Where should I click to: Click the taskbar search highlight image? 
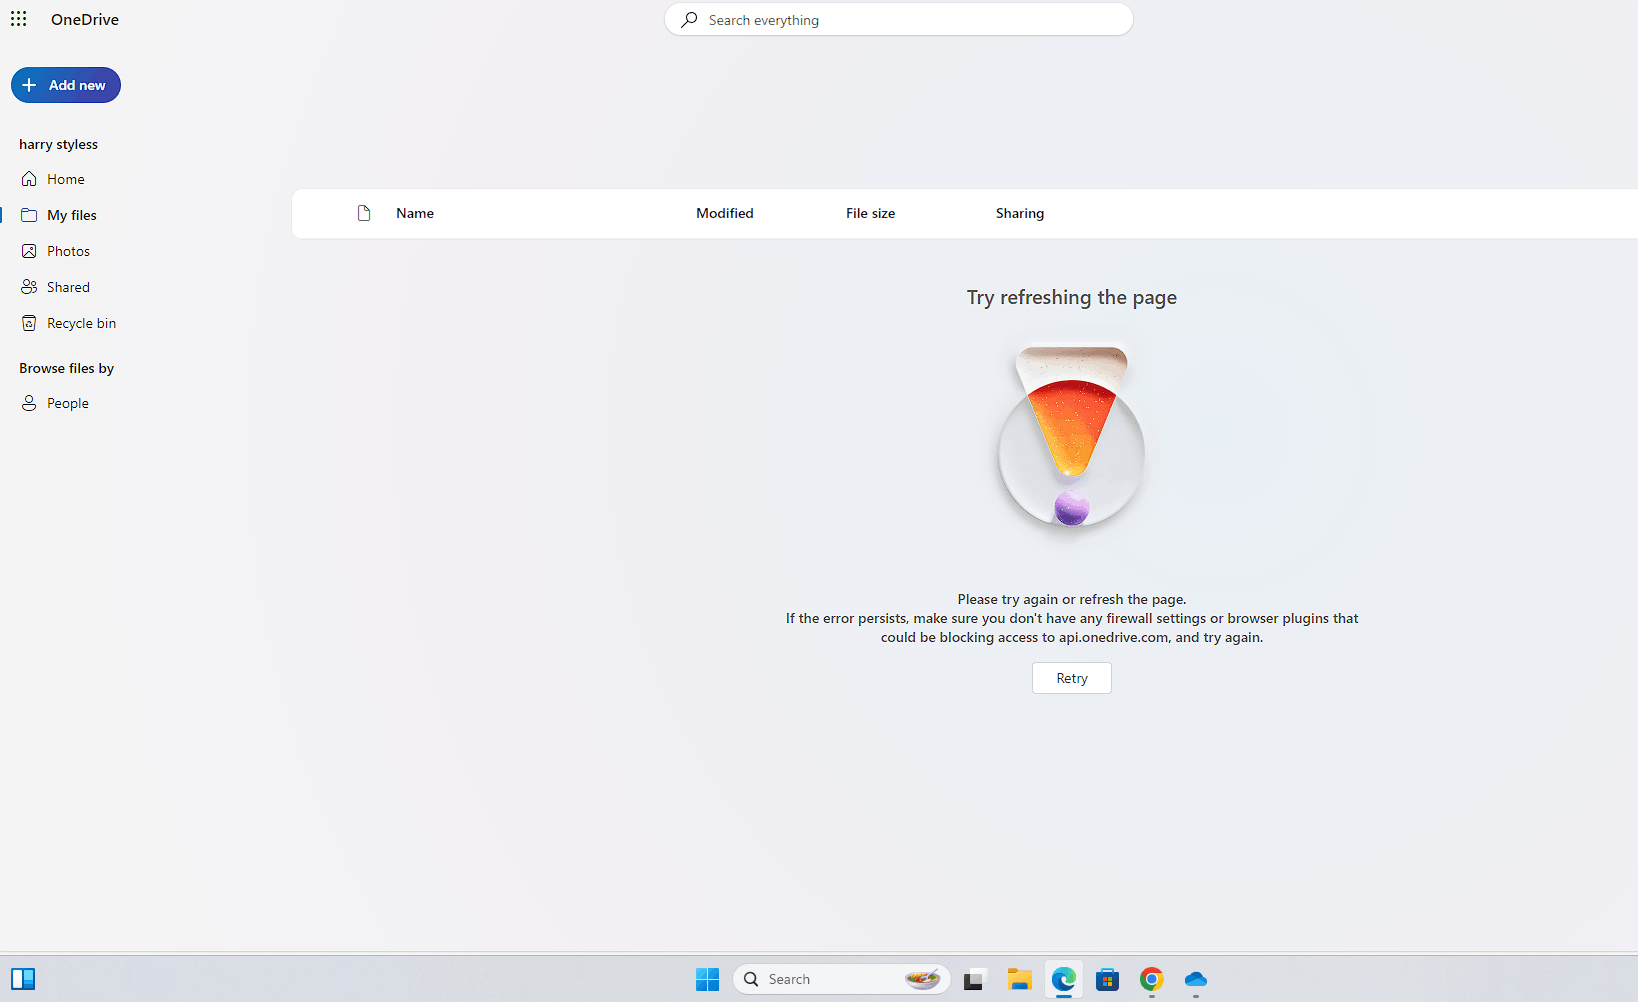point(922,979)
